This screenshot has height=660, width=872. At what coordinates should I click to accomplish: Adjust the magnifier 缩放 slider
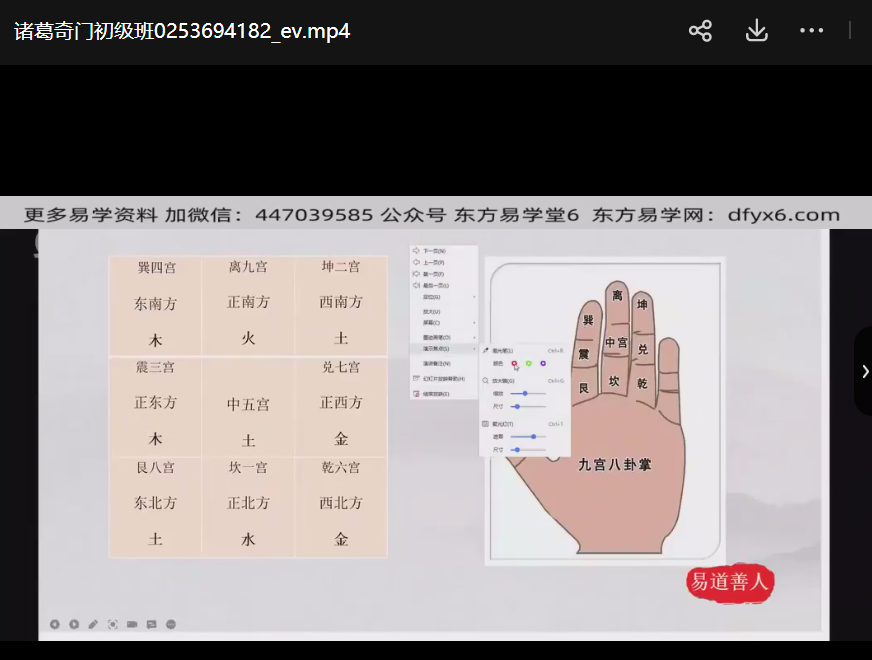[x=526, y=394]
